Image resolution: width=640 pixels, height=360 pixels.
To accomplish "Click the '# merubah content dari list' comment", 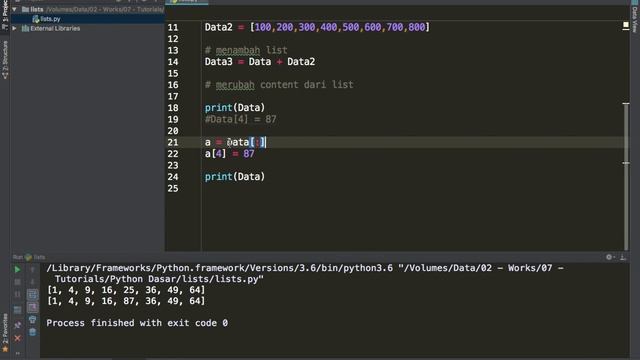I will coord(279,85).
